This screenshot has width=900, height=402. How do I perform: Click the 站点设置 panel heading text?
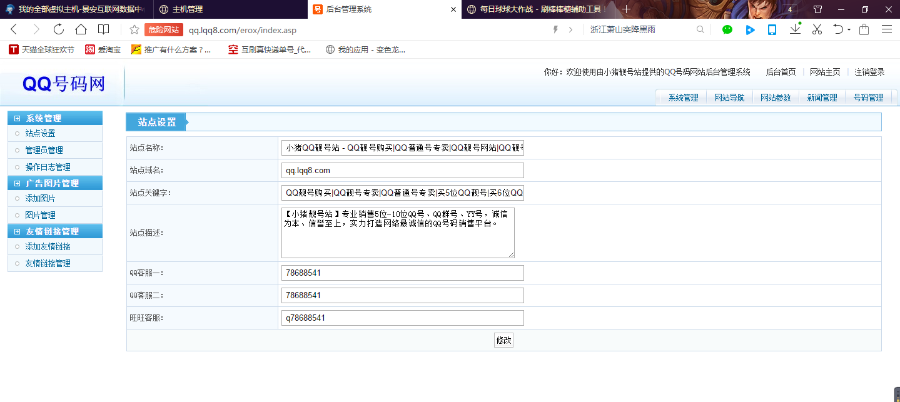(x=157, y=122)
